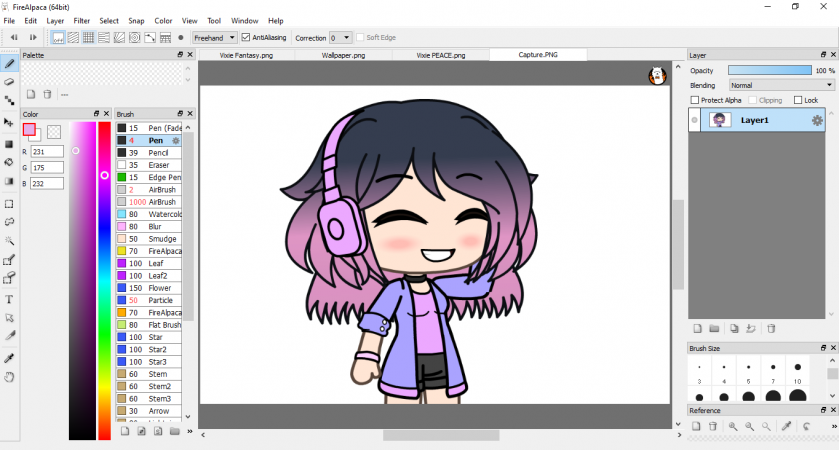Click the Move tool icon
839x450 pixels.
[x=9, y=122]
